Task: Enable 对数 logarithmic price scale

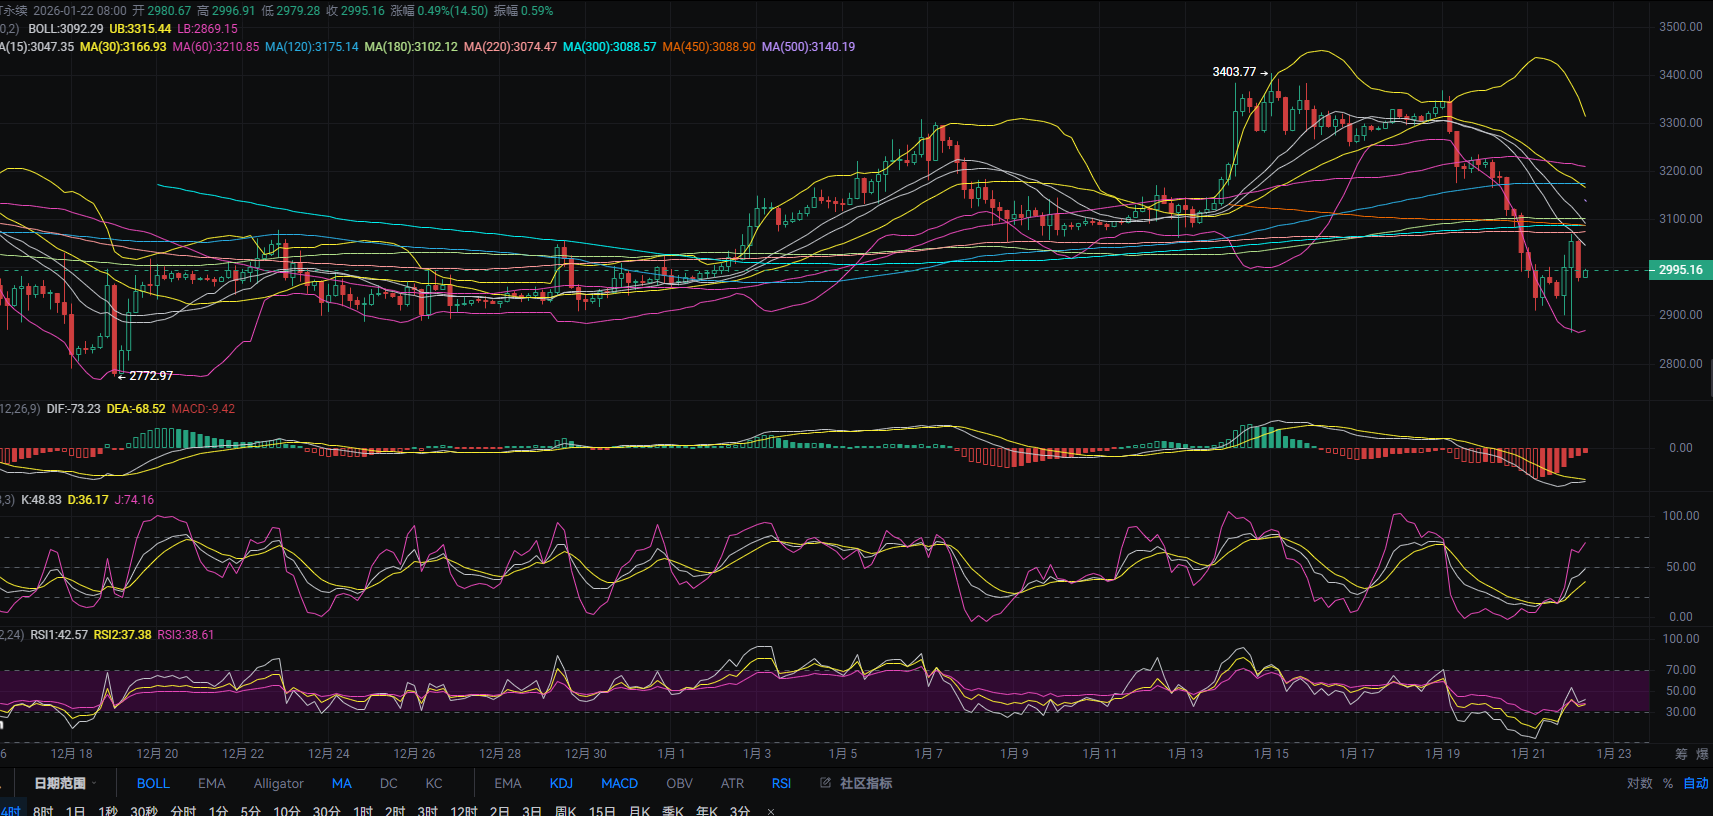Action: tap(1639, 783)
